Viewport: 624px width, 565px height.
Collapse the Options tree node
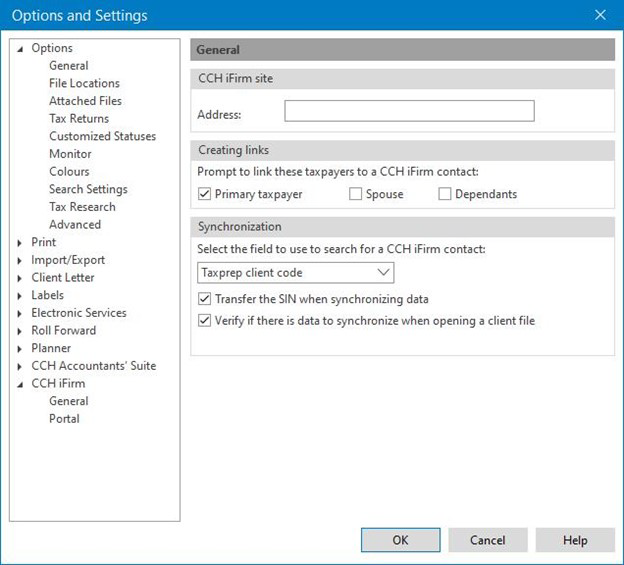(20, 49)
